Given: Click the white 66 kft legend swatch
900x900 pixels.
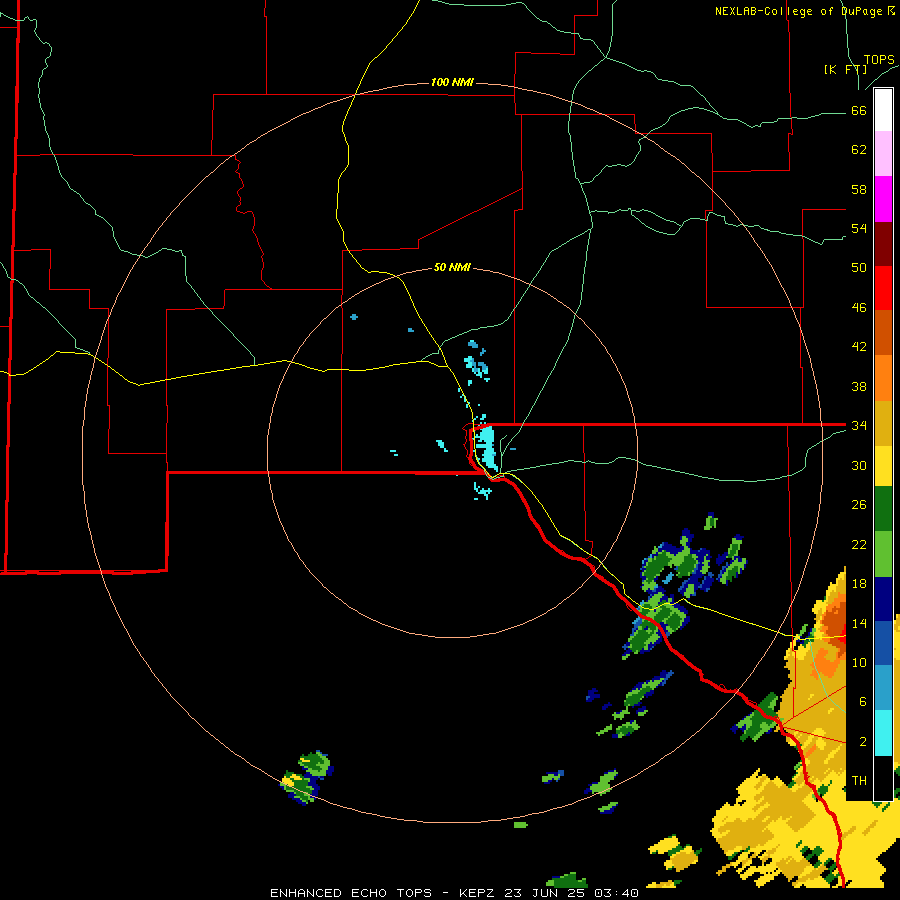Looking at the screenshot, I should click(x=883, y=110).
